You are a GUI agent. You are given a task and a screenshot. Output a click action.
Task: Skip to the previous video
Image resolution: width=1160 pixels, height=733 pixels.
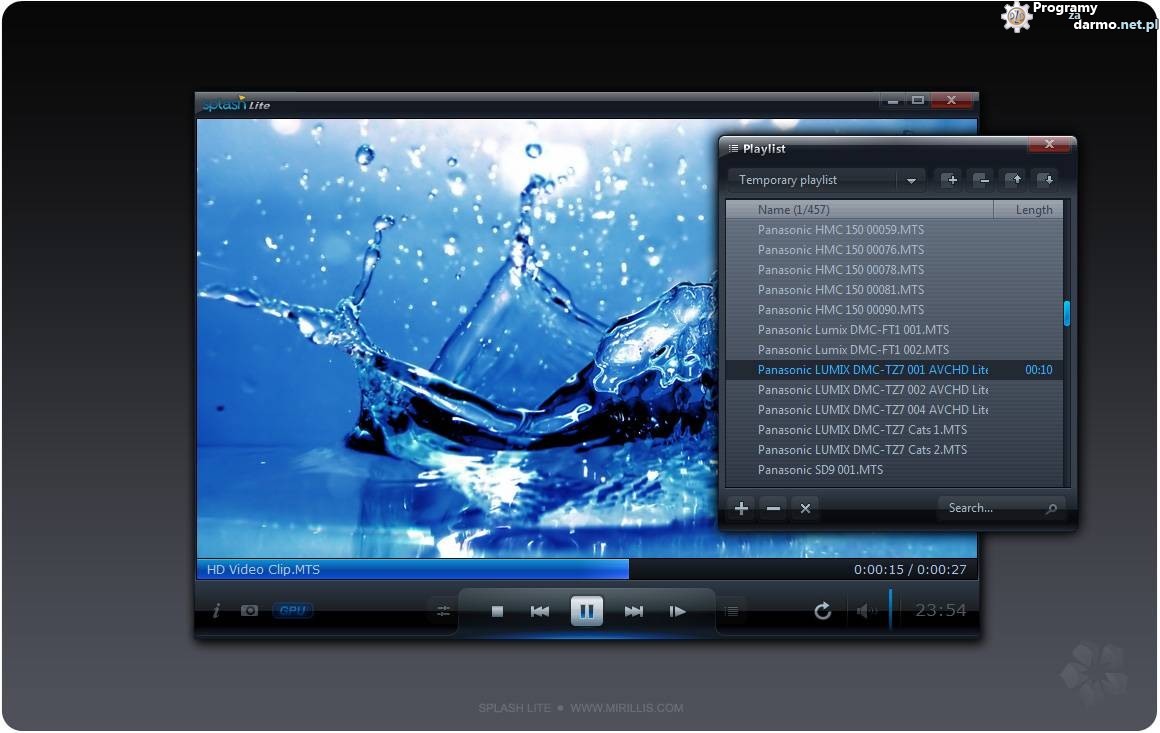click(540, 611)
